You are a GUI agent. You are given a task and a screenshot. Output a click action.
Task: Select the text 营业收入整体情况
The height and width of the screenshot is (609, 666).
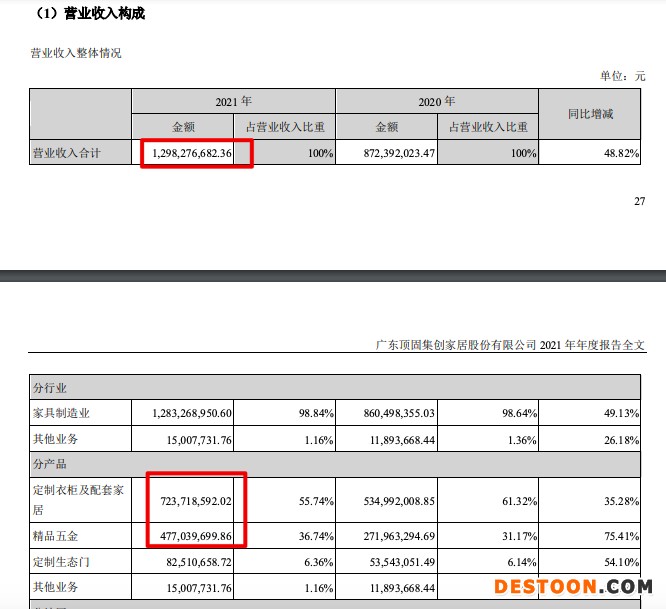tap(76, 53)
